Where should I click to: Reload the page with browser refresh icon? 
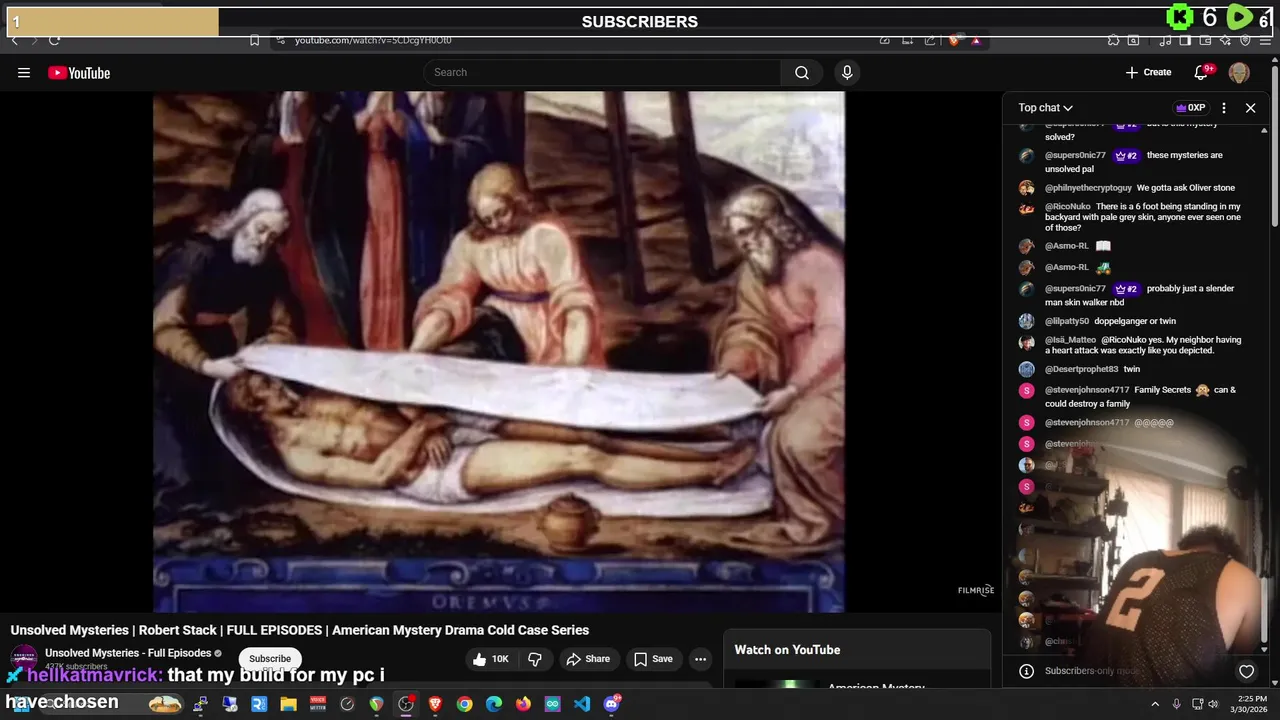[x=54, y=40]
